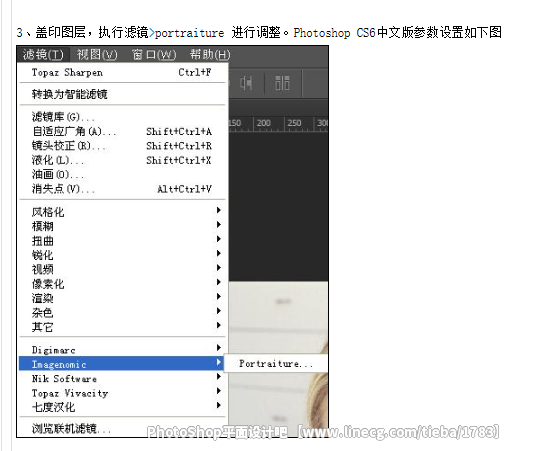Expand the 七度汉化 submenu
Screen dimensions: 555x451
pos(122,407)
